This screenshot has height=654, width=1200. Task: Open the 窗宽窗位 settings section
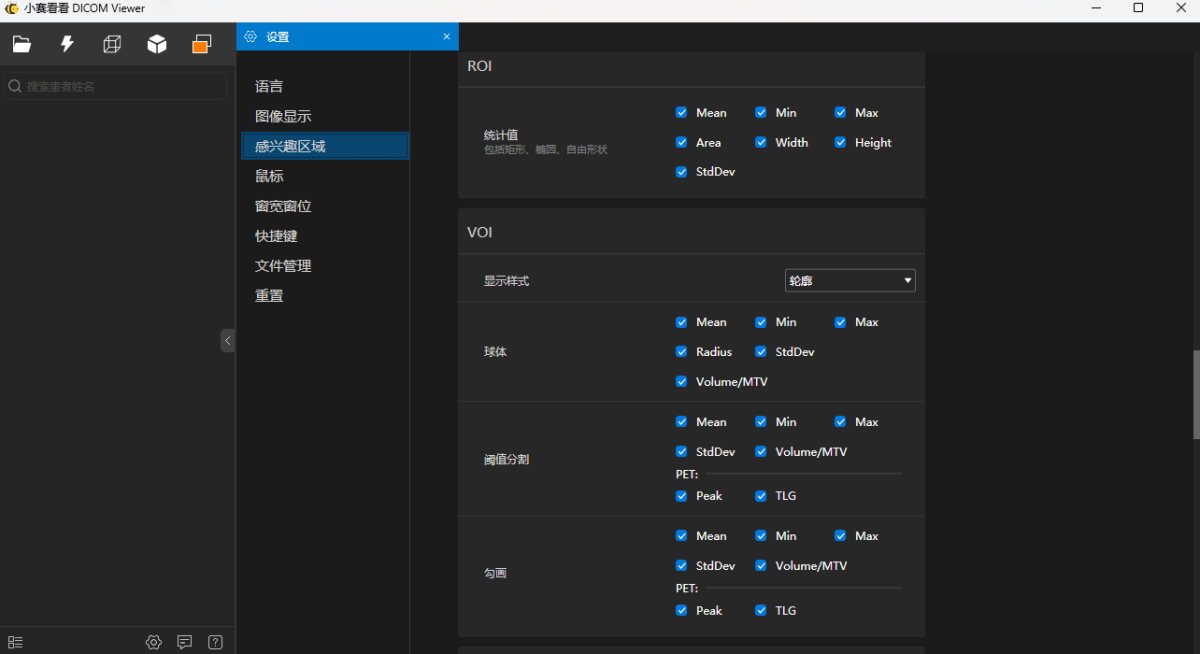point(283,206)
